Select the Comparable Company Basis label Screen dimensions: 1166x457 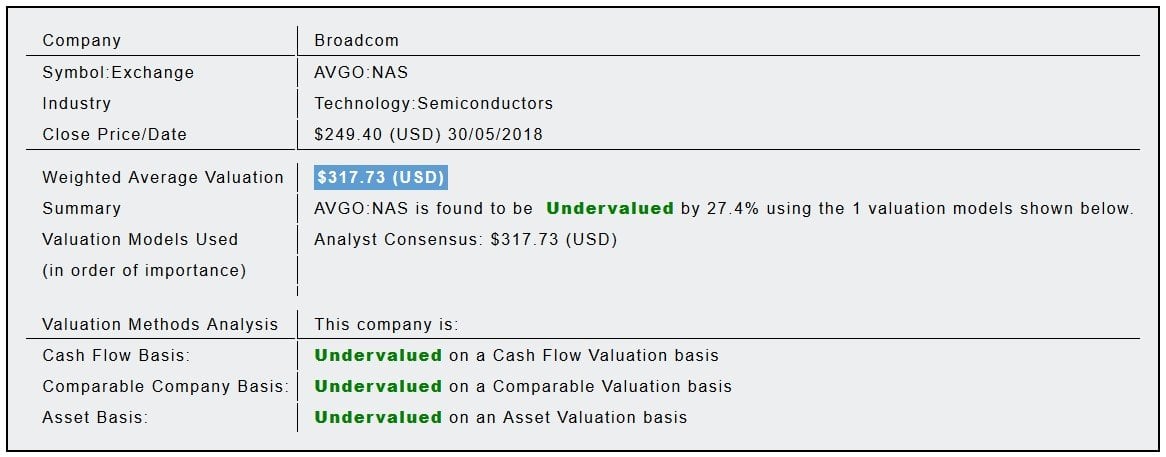tap(165, 387)
